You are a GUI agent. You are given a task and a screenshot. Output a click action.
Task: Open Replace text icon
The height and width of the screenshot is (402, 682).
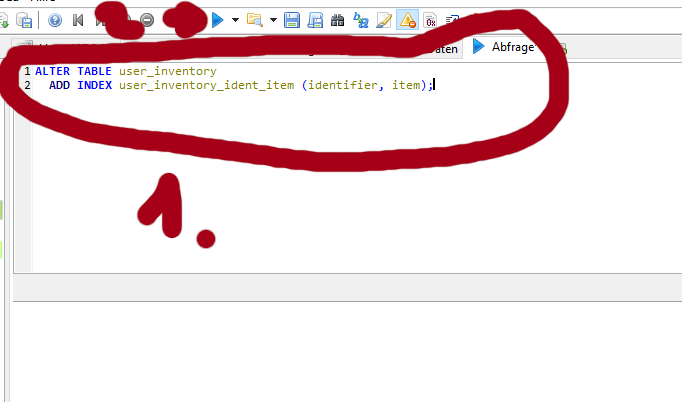[x=361, y=20]
